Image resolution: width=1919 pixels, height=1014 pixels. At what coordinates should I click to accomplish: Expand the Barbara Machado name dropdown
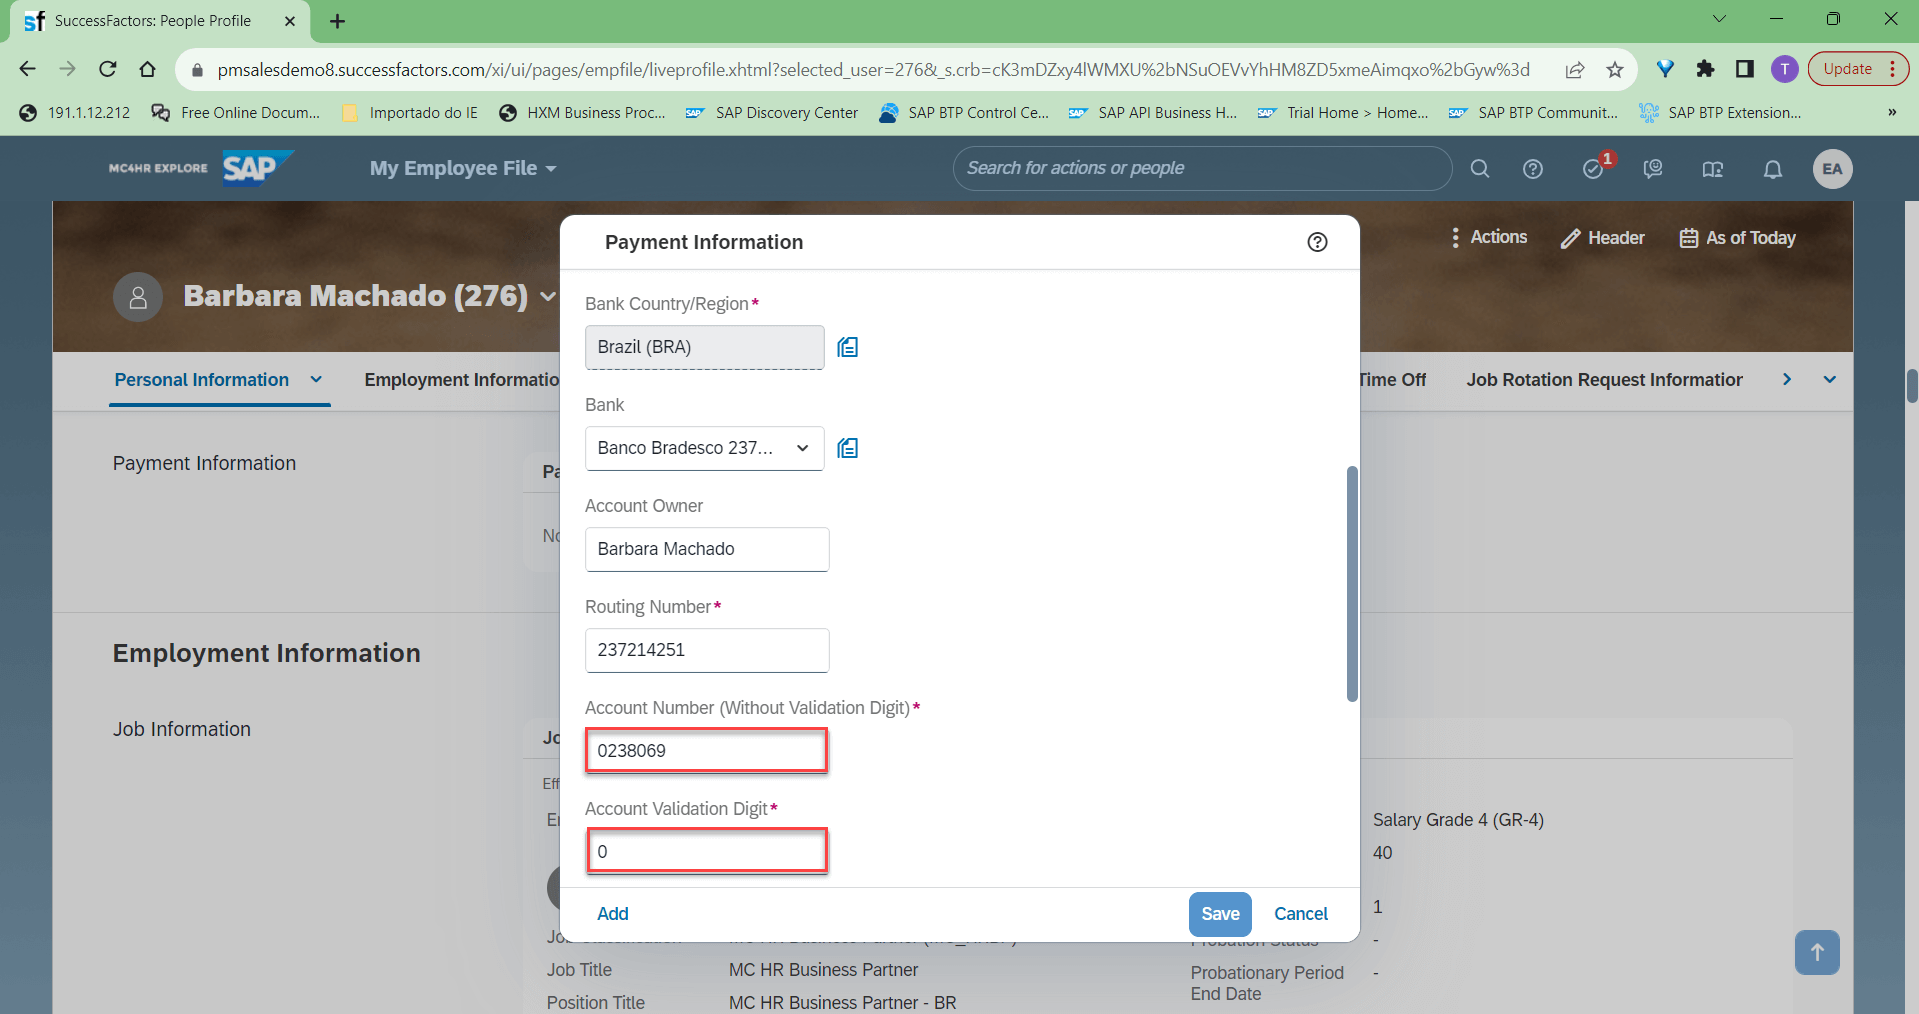[x=547, y=297]
